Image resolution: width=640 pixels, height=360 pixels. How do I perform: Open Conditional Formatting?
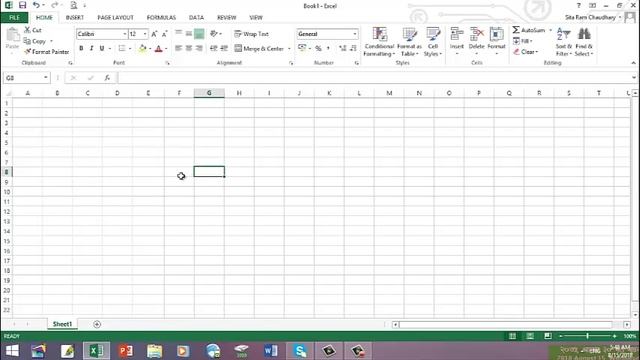379,42
